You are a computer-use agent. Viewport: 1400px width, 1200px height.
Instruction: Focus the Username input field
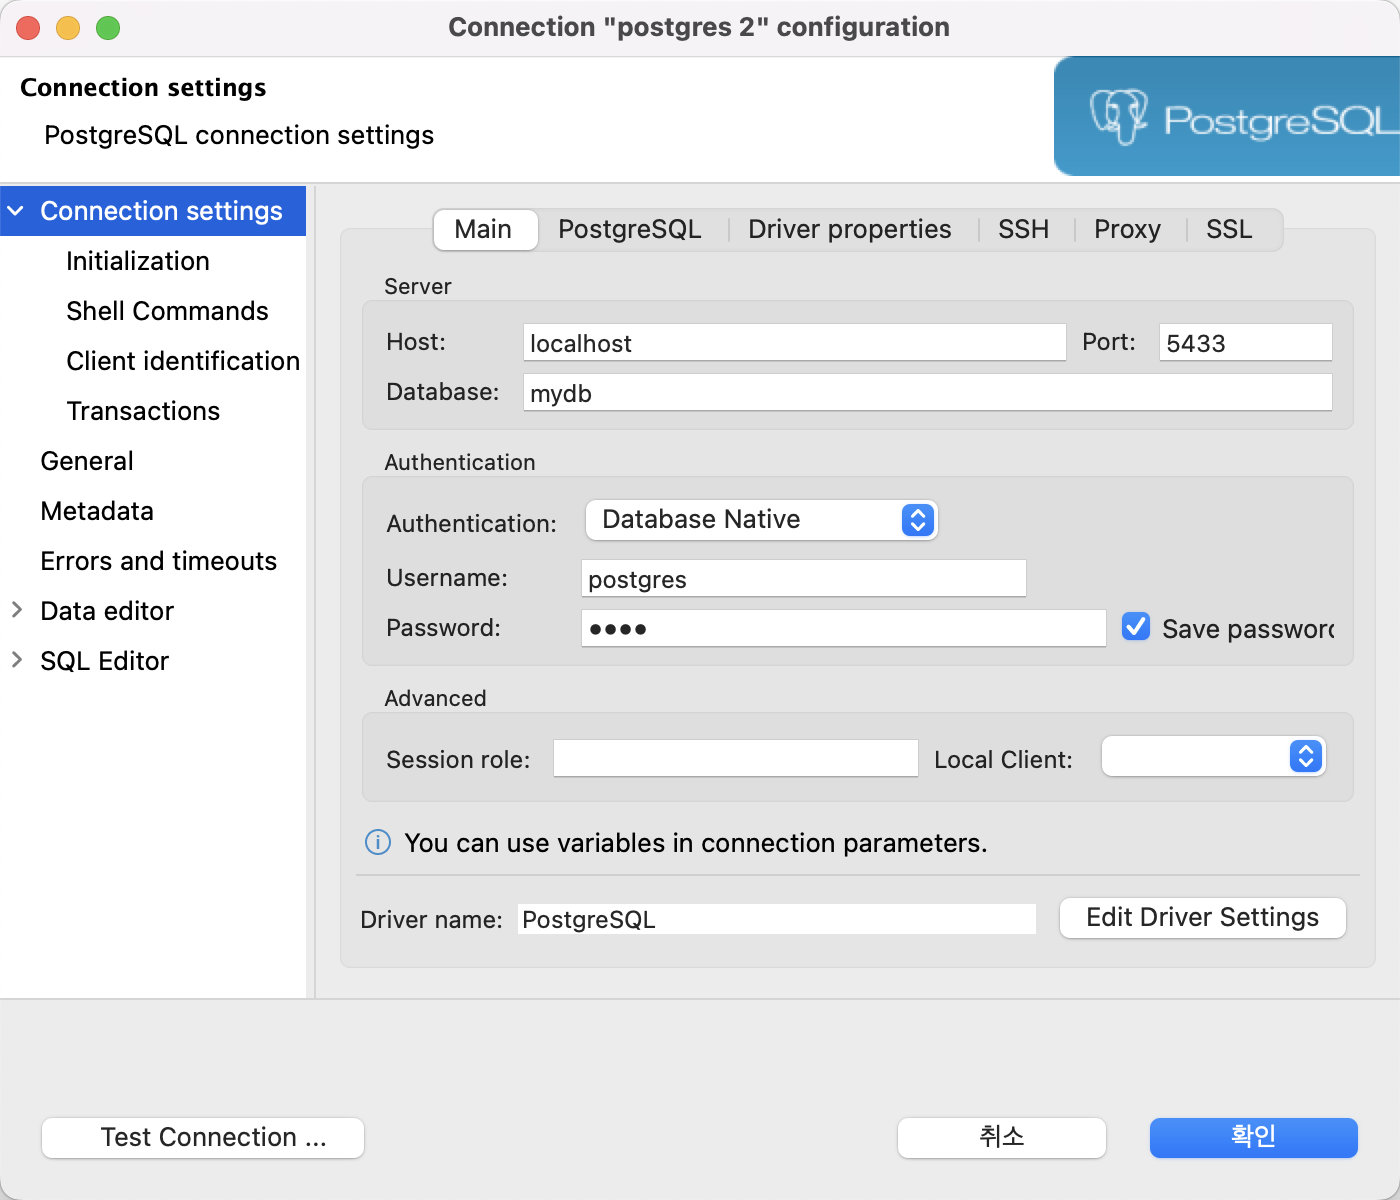pos(804,578)
